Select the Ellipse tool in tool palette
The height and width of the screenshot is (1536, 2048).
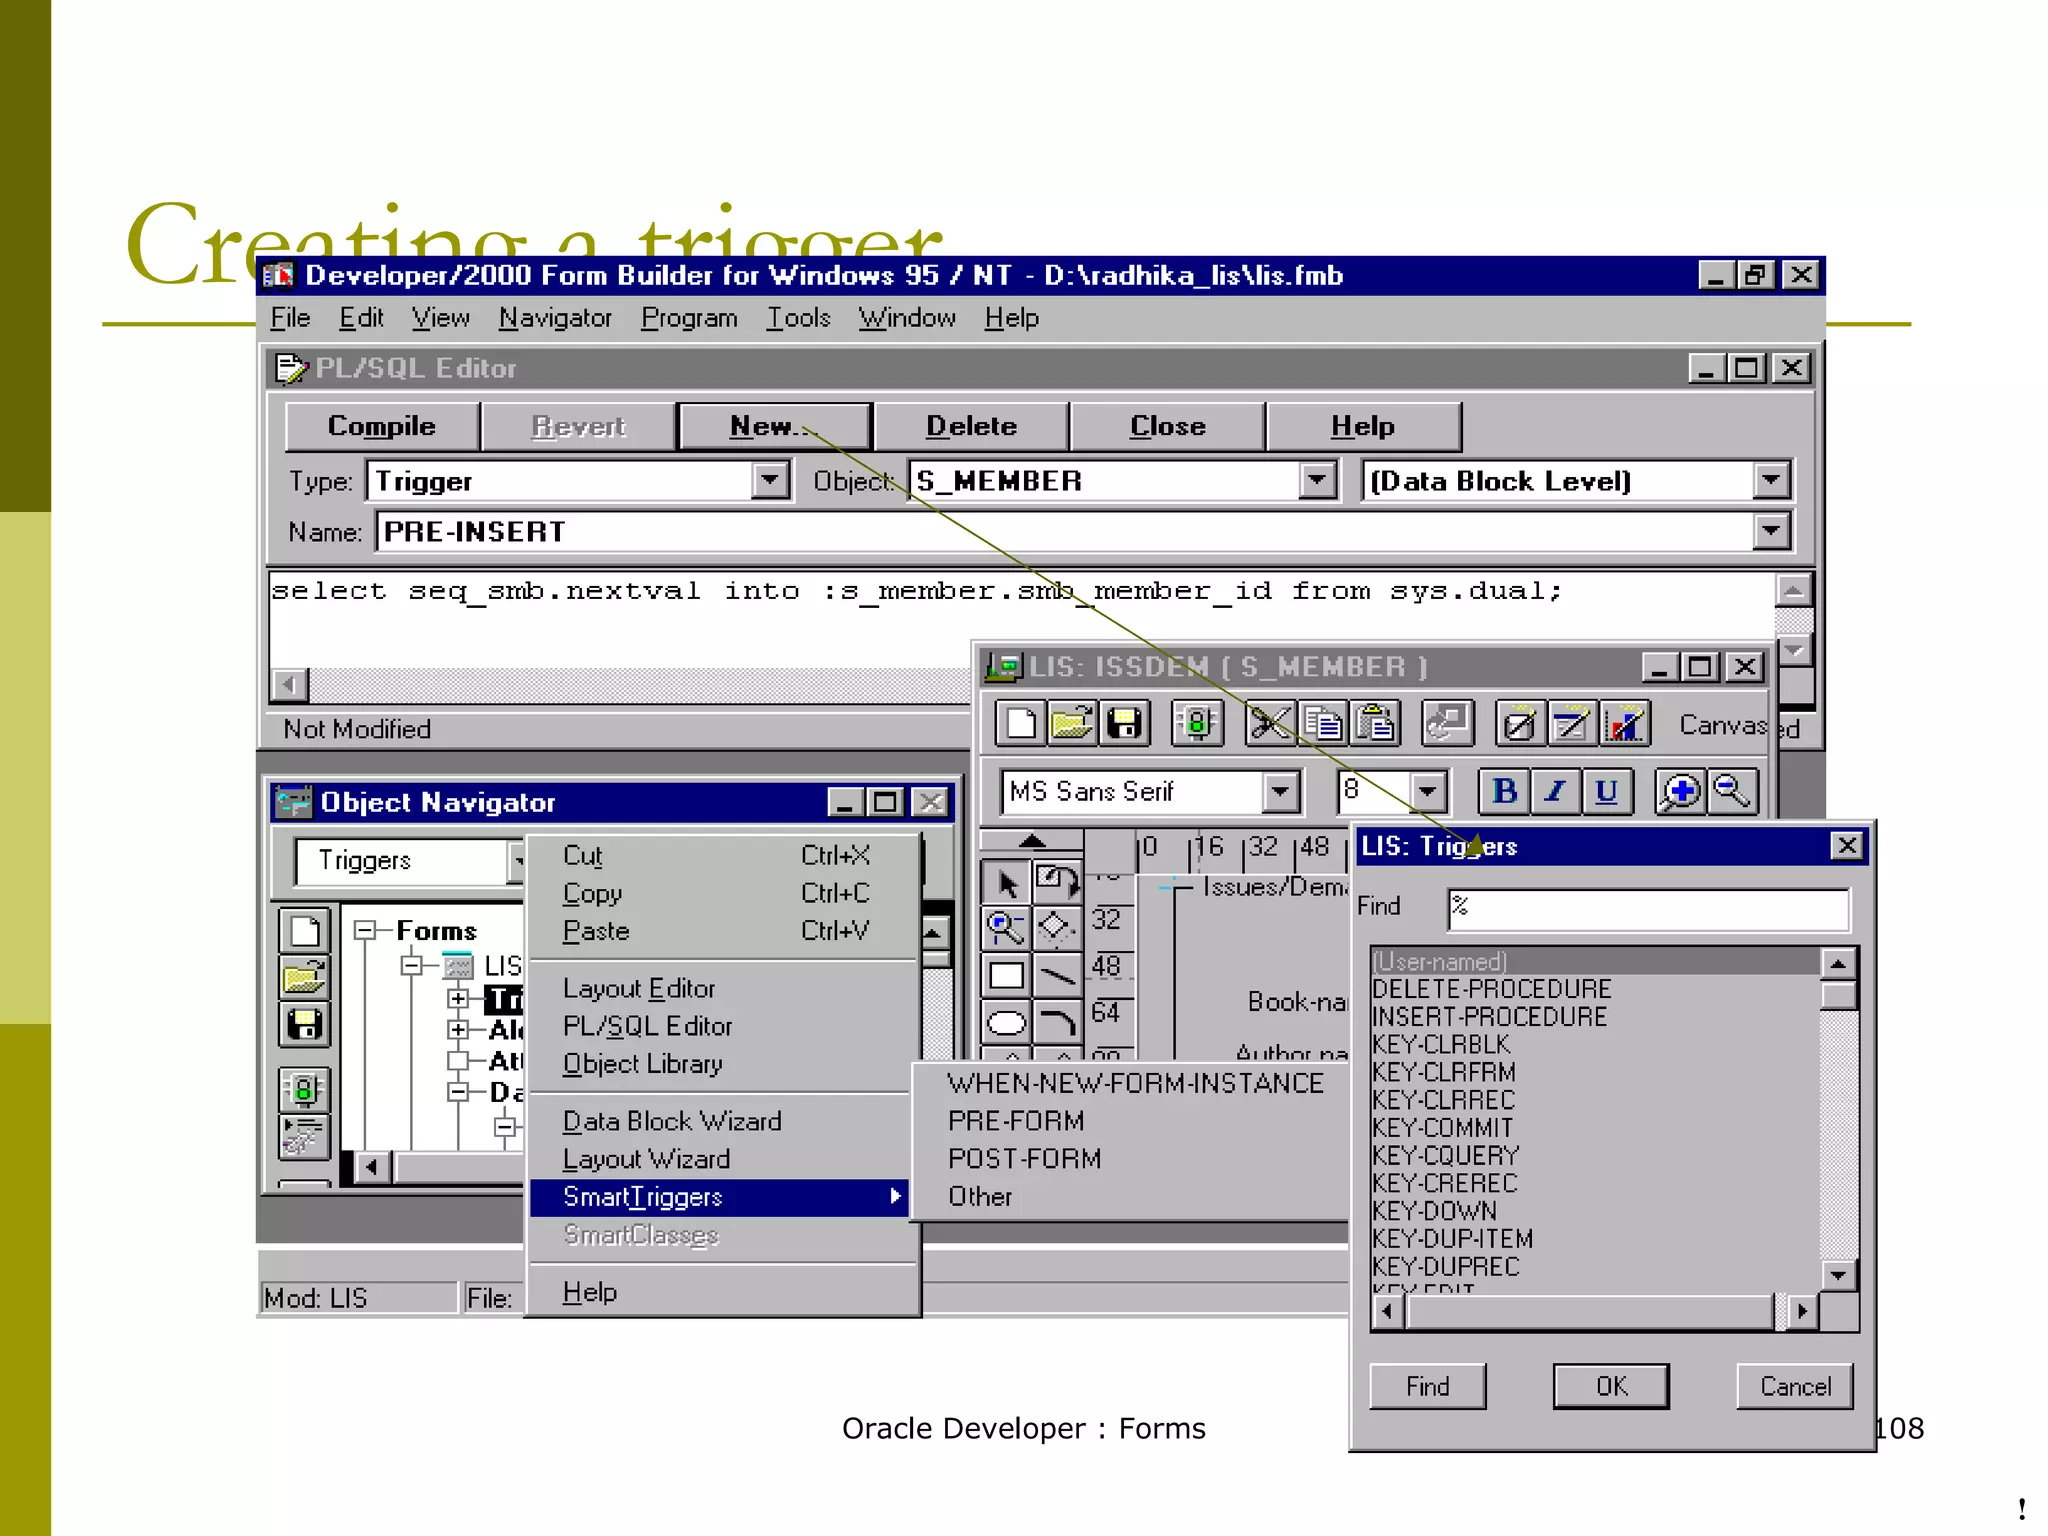(1006, 1022)
